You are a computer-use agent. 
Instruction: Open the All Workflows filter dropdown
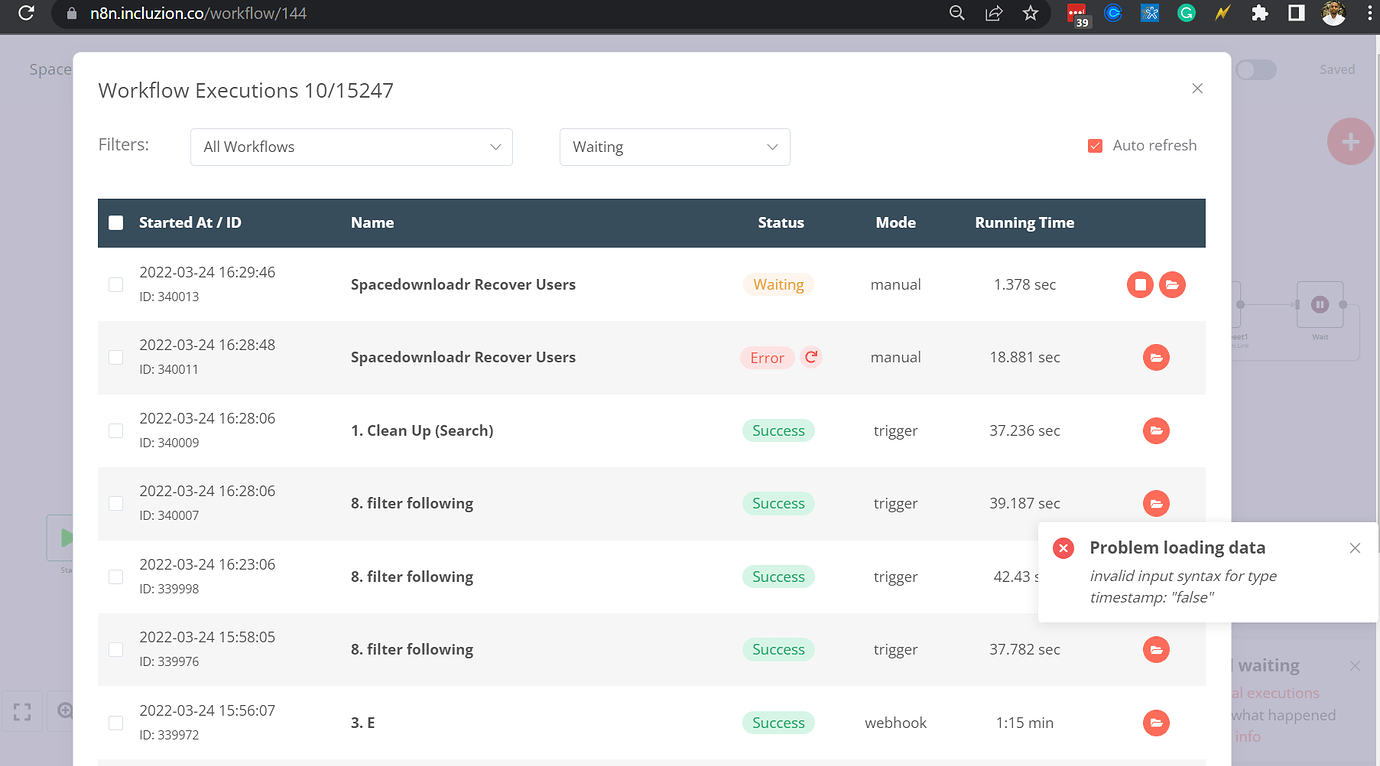pos(351,147)
